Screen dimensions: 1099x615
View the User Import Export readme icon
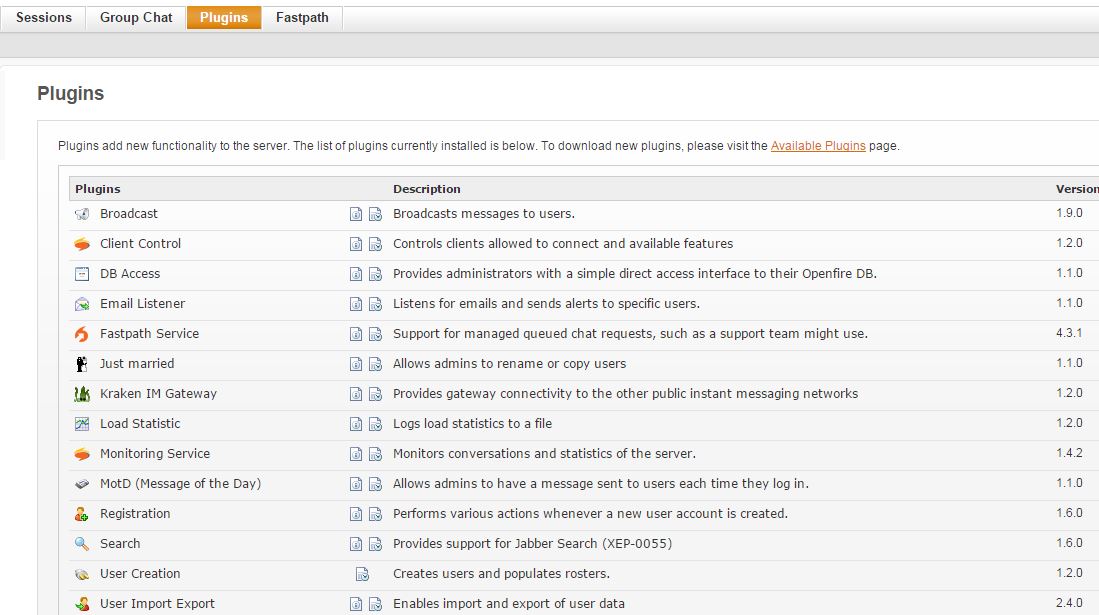pyautogui.click(x=356, y=604)
